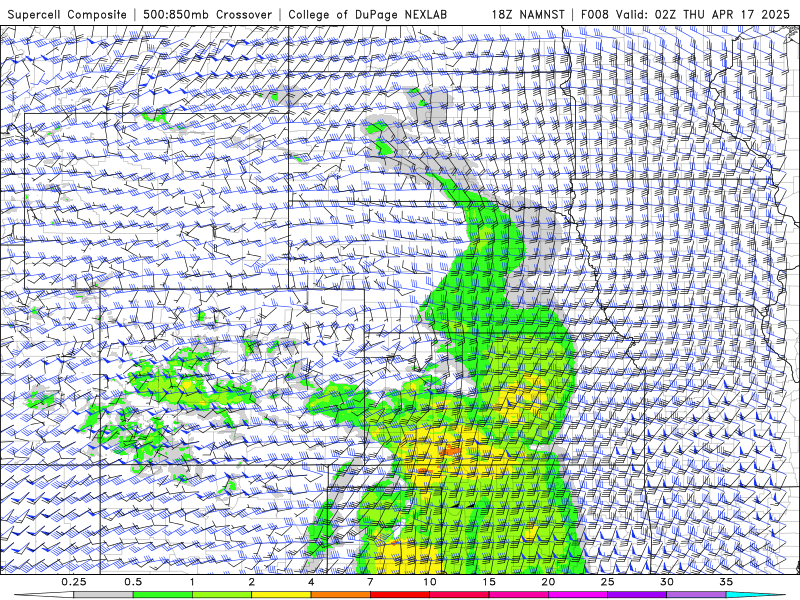Click the '25' legend label
Image resolution: width=800 pixels, height=600 pixels.
(608, 582)
